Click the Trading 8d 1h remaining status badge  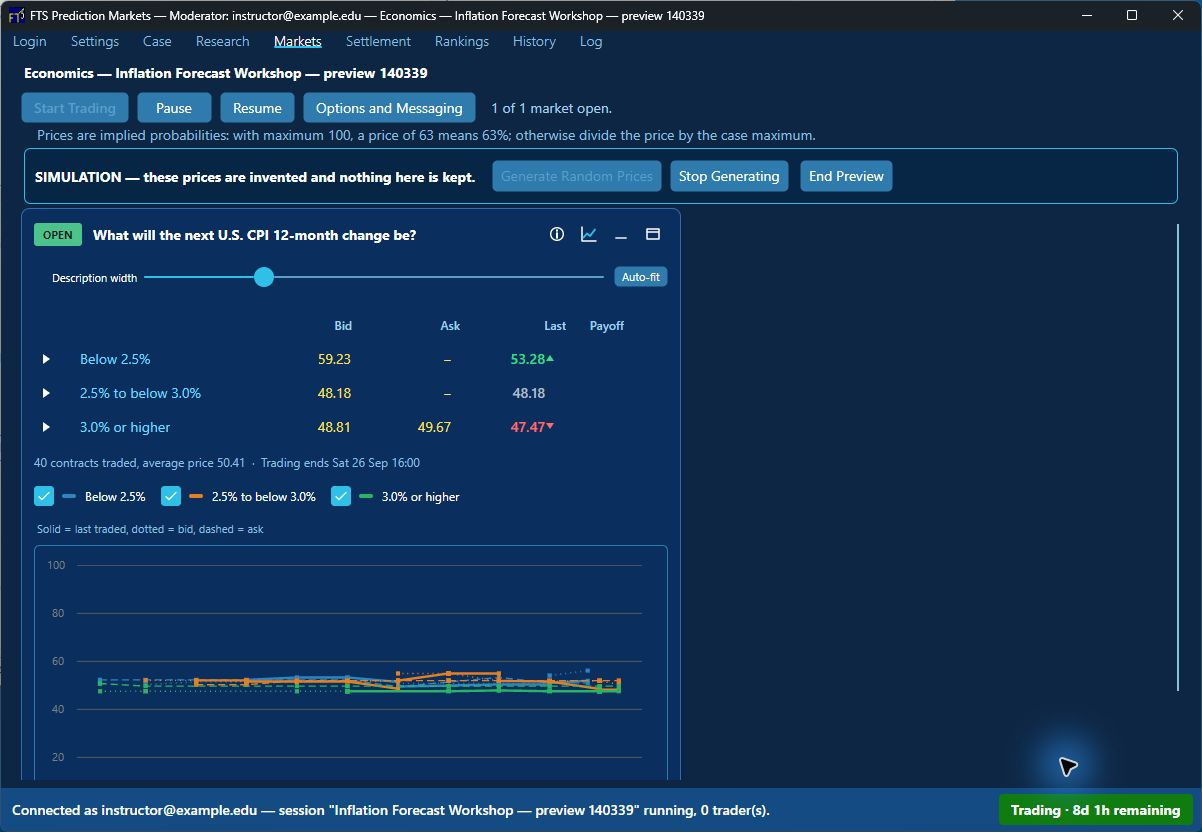pos(1095,810)
